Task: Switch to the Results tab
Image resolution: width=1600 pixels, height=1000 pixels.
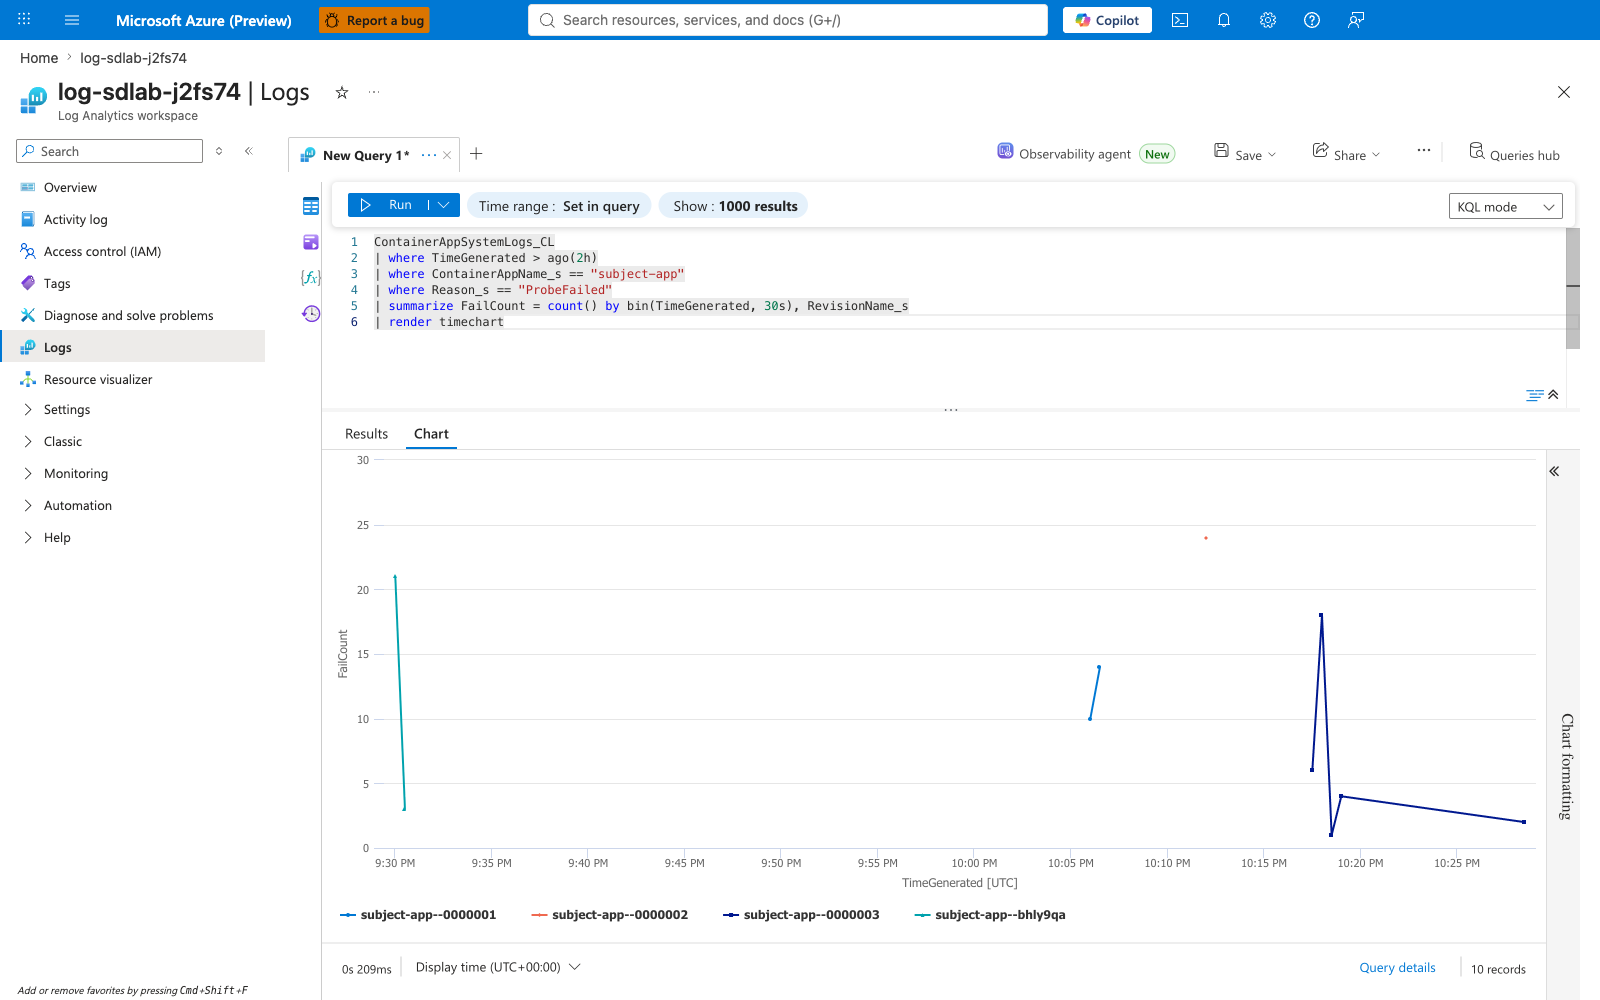Action: tap(366, 434)
